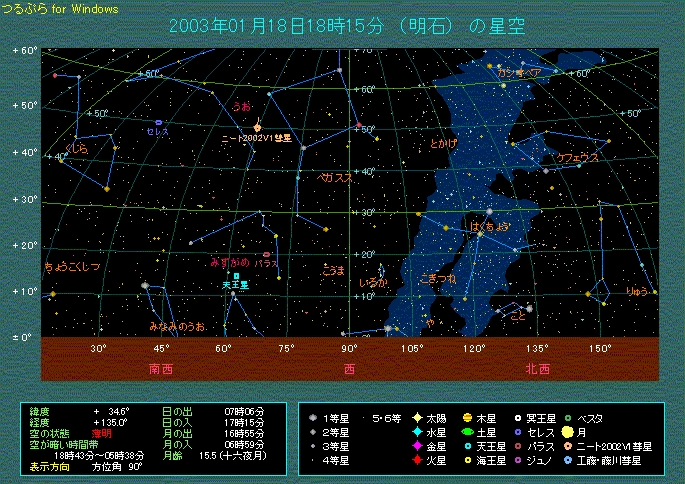Select the magenta Venus icon in the legend

click(x=416, y=446)
